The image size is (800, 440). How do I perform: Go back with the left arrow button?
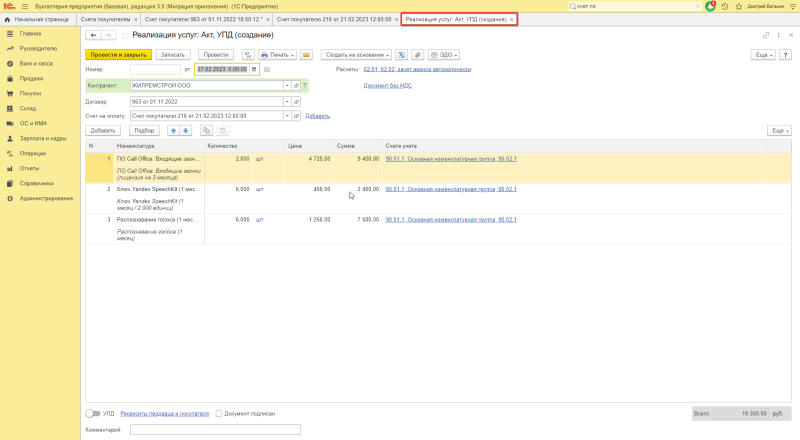point(93,35)
